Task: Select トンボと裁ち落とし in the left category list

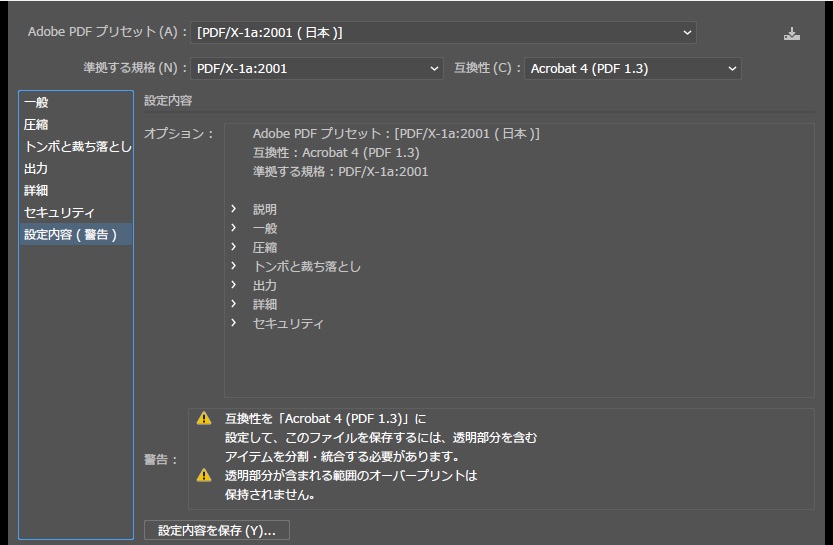Action: tap(76, 147)
